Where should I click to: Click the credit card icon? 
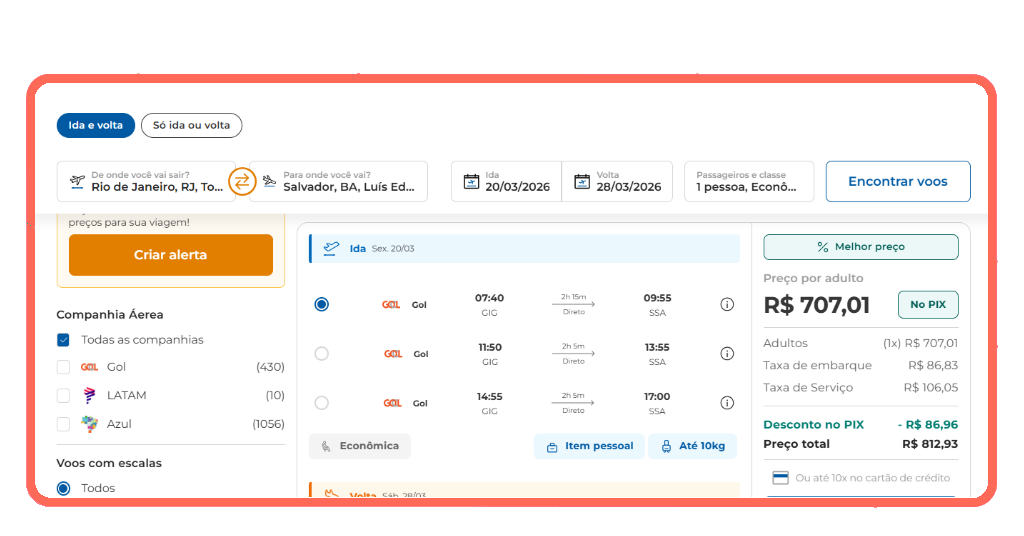(780, 478)
